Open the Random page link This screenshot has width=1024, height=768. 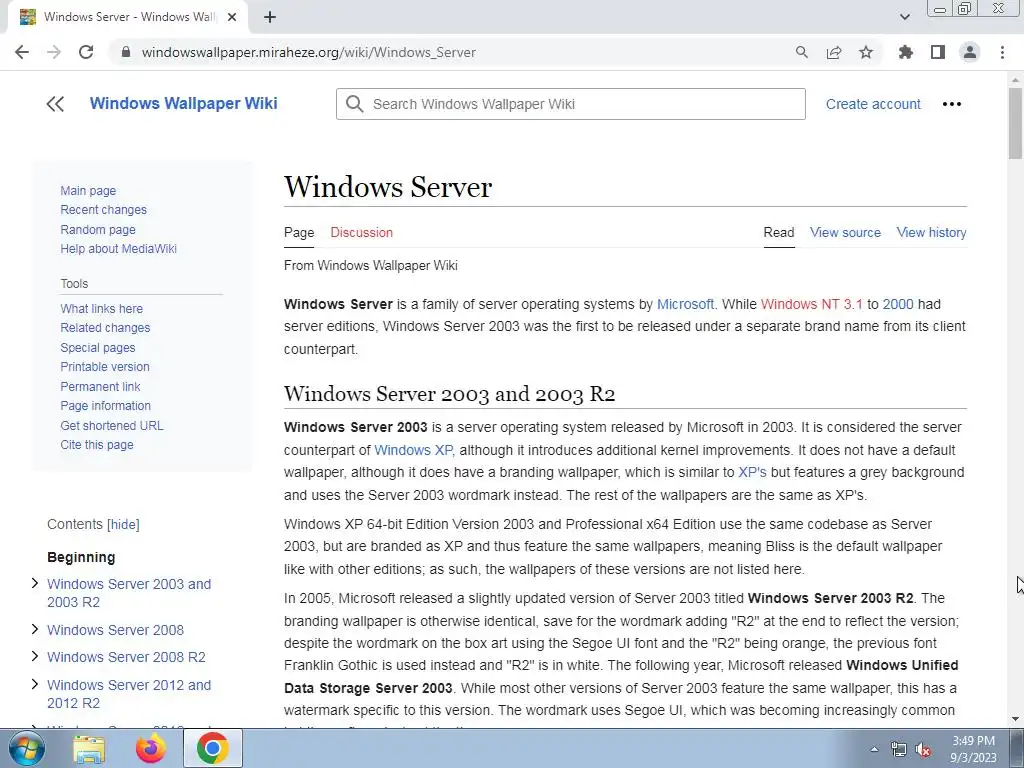tap(98, 230)
